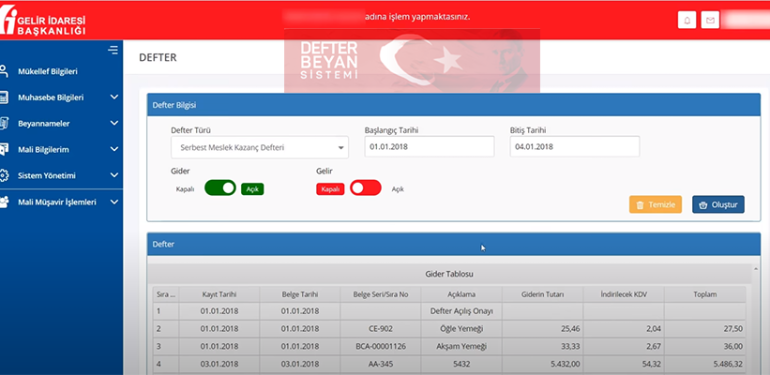
Task: Click the table's vertical scrollbar arrow
Action: (756, 269)
